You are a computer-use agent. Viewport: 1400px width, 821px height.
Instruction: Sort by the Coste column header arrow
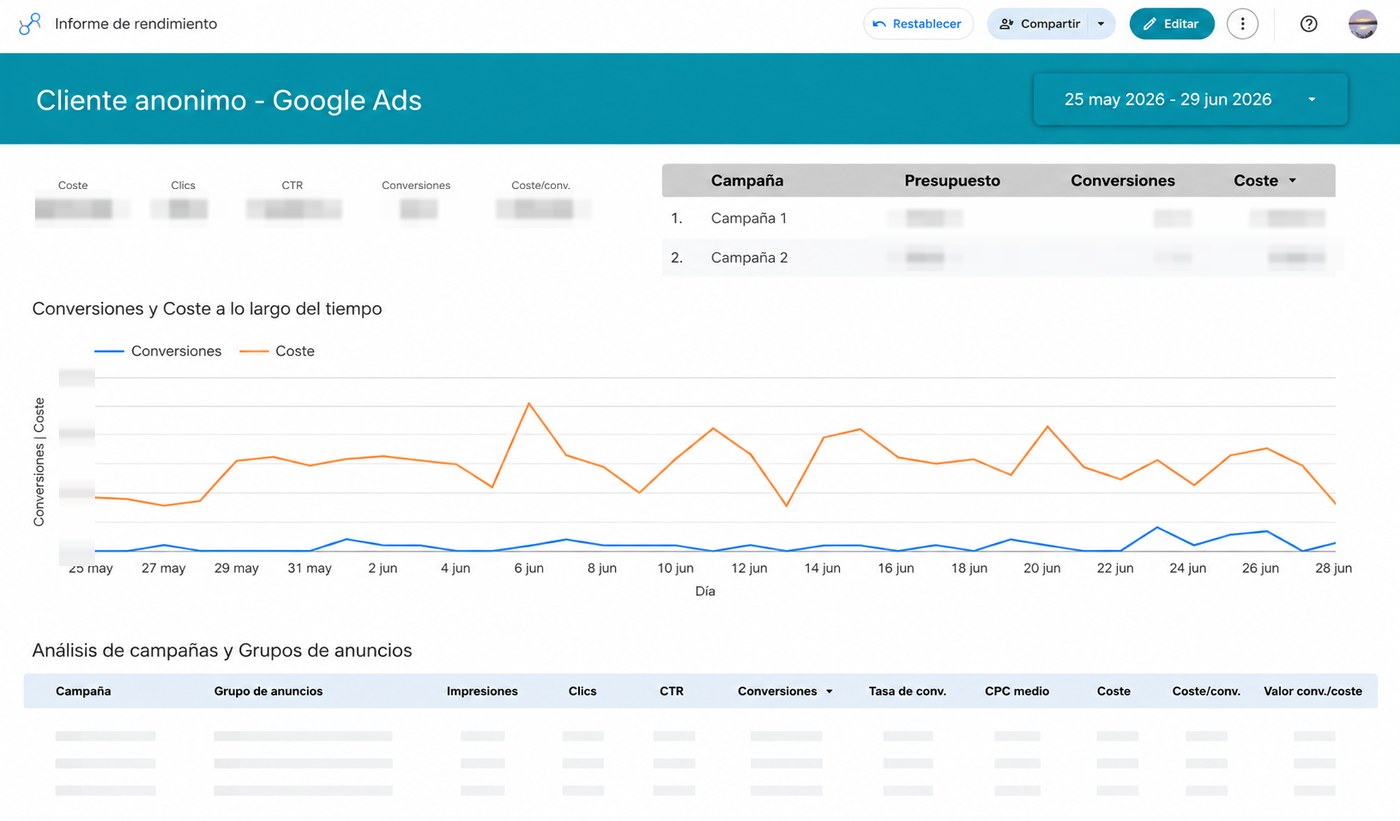(x=1292, y=181)
